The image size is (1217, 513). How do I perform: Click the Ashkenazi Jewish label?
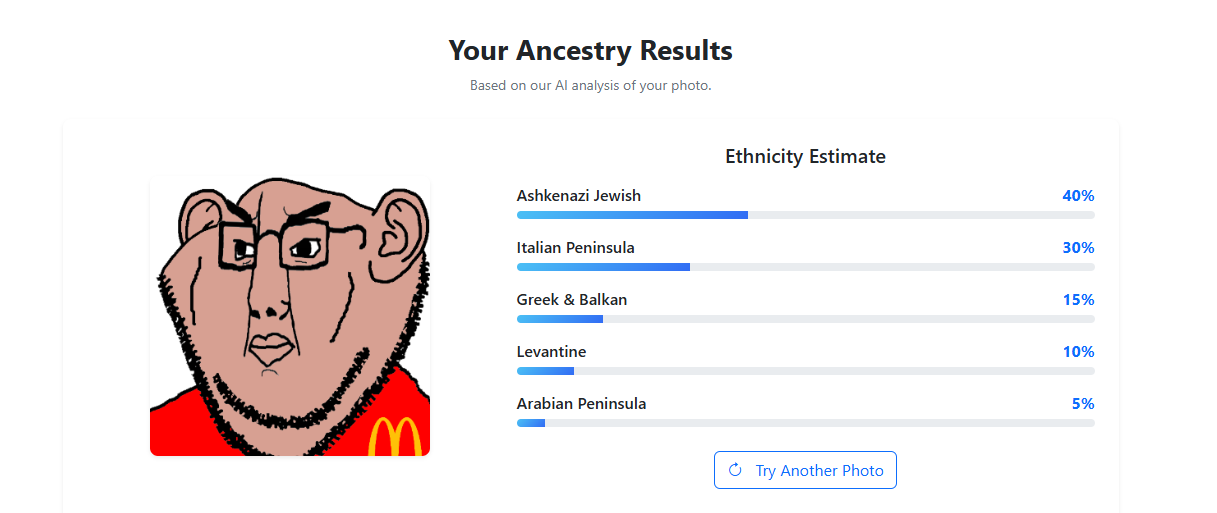point(579,196)
